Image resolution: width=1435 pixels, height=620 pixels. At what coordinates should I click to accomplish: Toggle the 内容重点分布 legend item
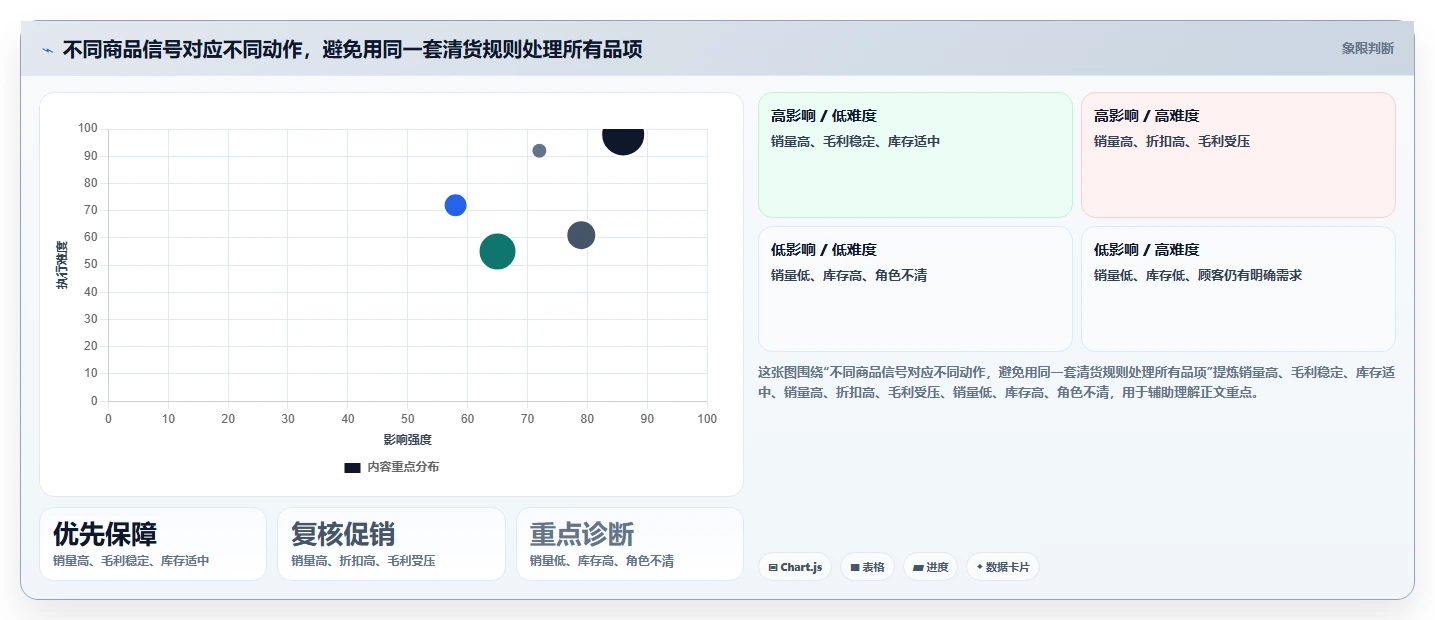coord(391,467)
